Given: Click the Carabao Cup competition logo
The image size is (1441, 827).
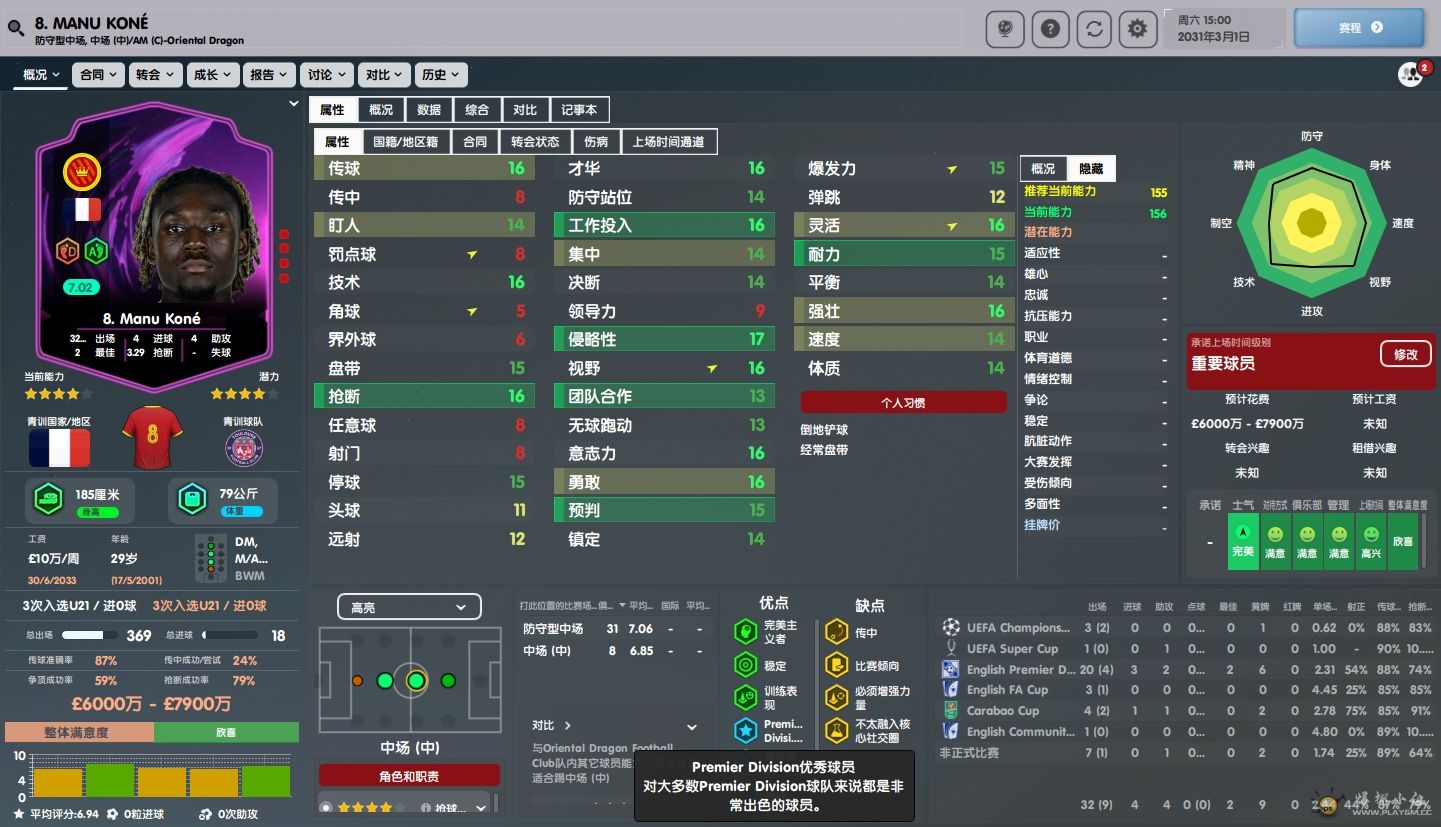Looking at the screenshot, I should point(950,711).
